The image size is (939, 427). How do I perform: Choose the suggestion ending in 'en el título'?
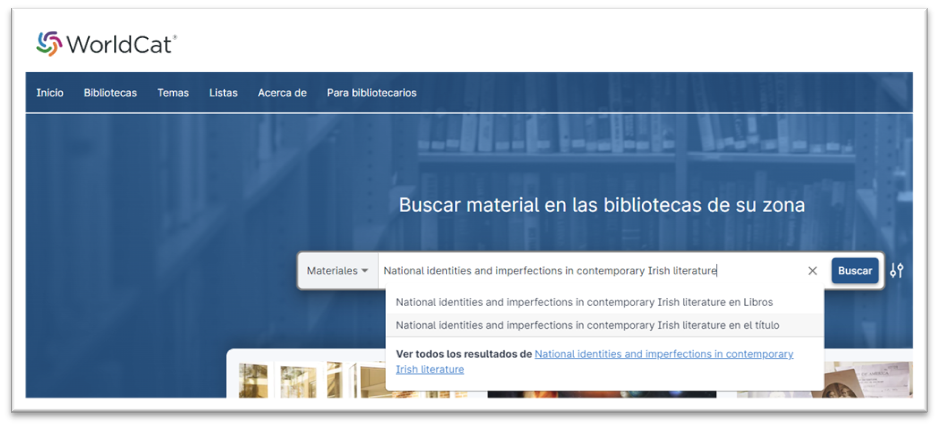tap(587, 325)
